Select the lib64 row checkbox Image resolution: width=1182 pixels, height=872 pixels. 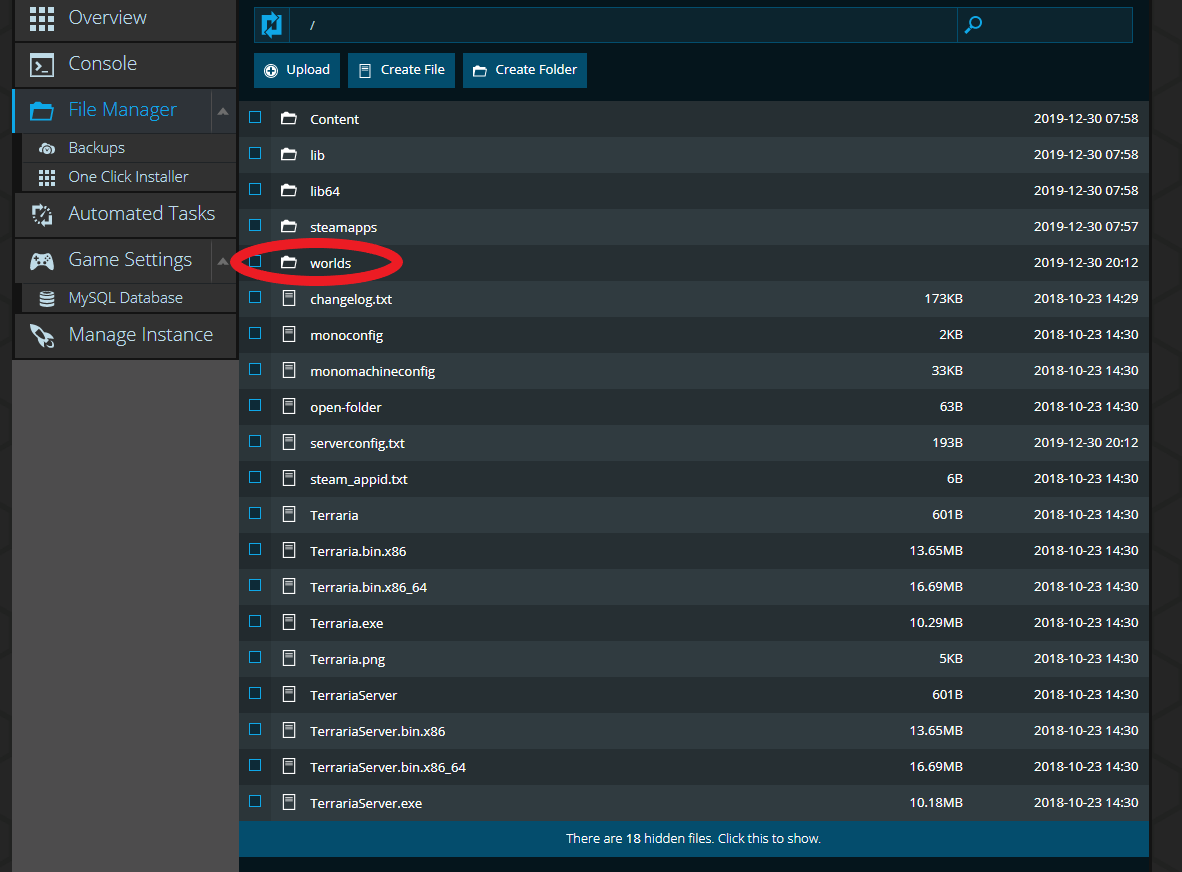coord(256,189)
